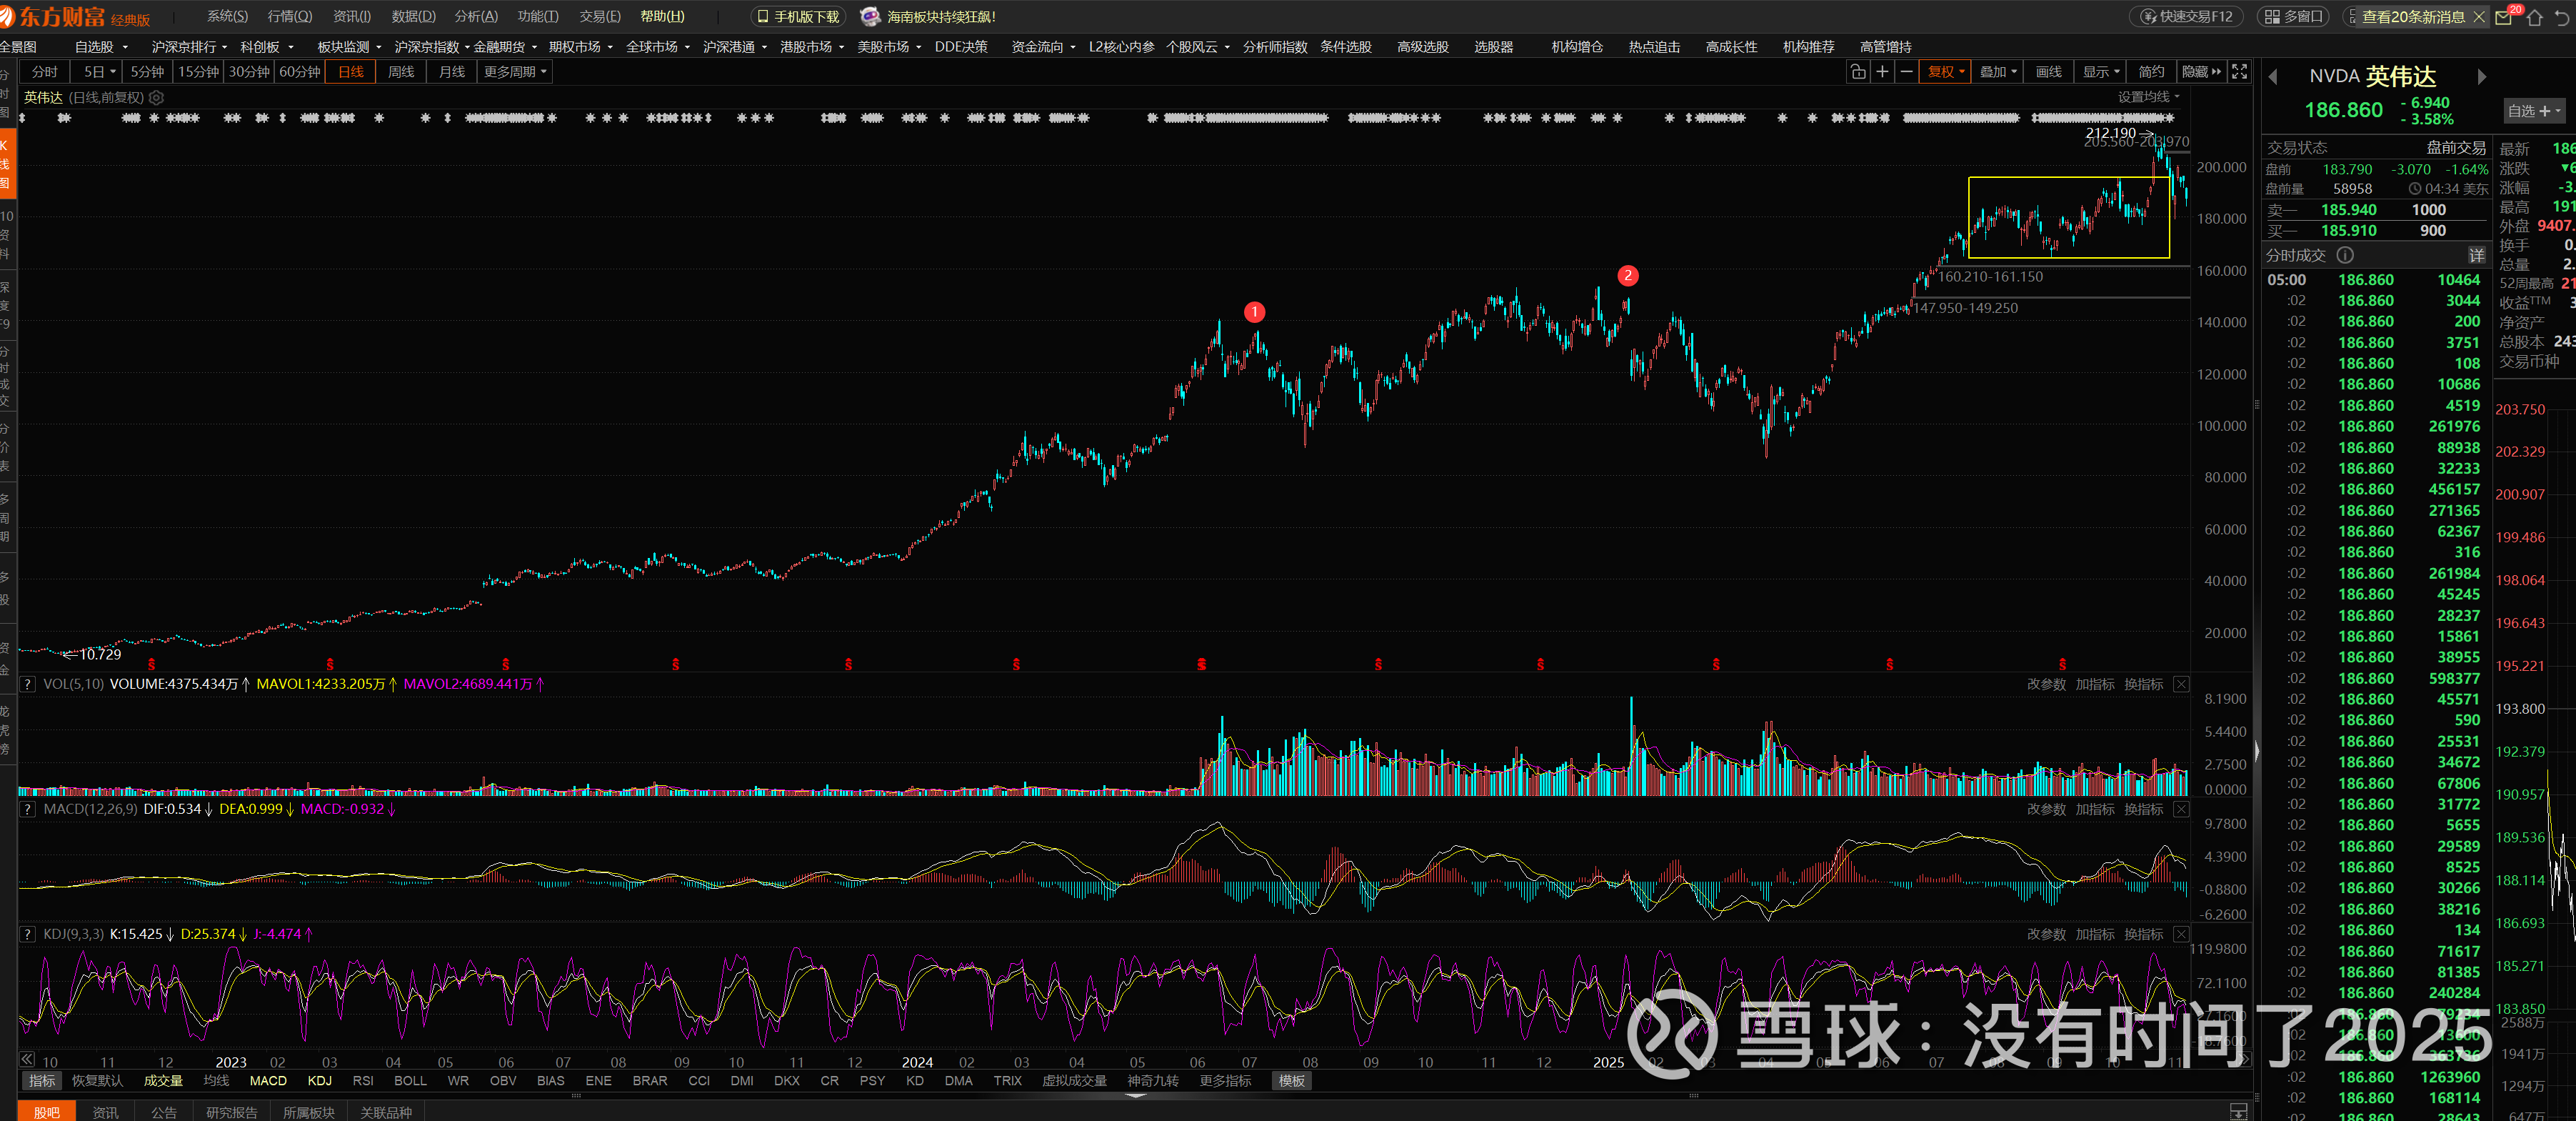Open chart settings gear beside 英伟达 title
Viewport: 2576px width, 1121px height.
[x=157, y=98]
